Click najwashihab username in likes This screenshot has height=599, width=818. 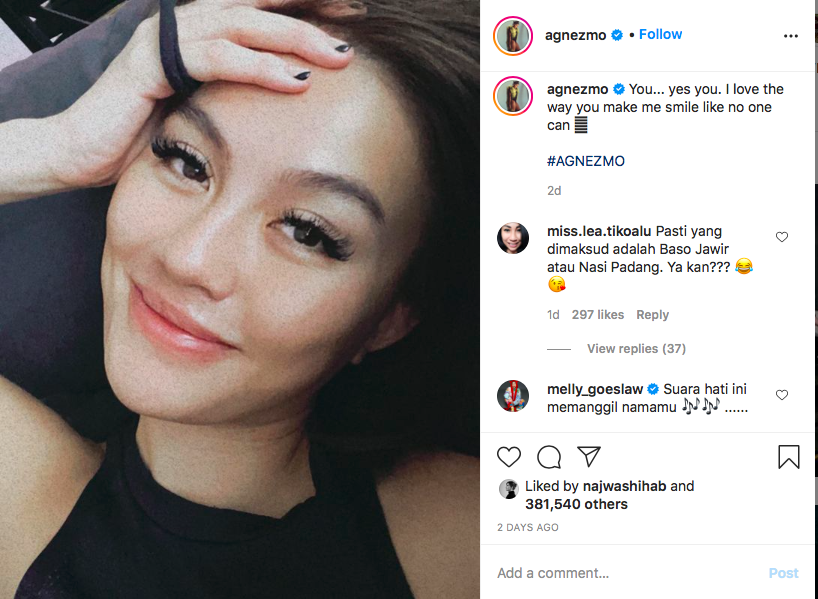coord(624,486)
